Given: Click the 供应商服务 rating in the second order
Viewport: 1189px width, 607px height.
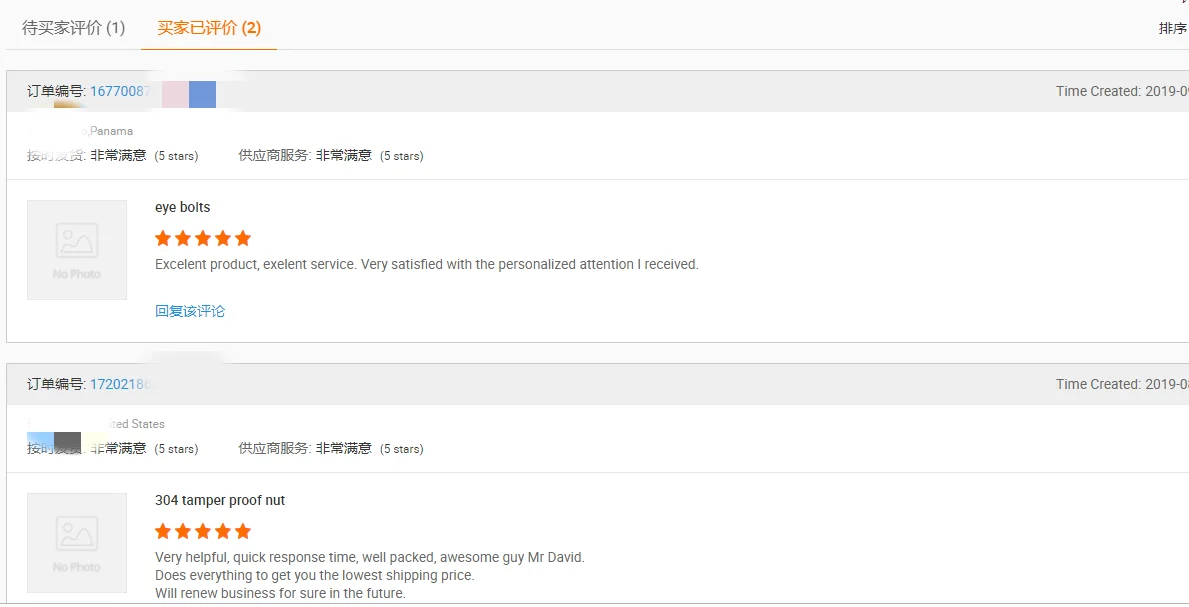Looking at the screenshot, I should point(330,448).
